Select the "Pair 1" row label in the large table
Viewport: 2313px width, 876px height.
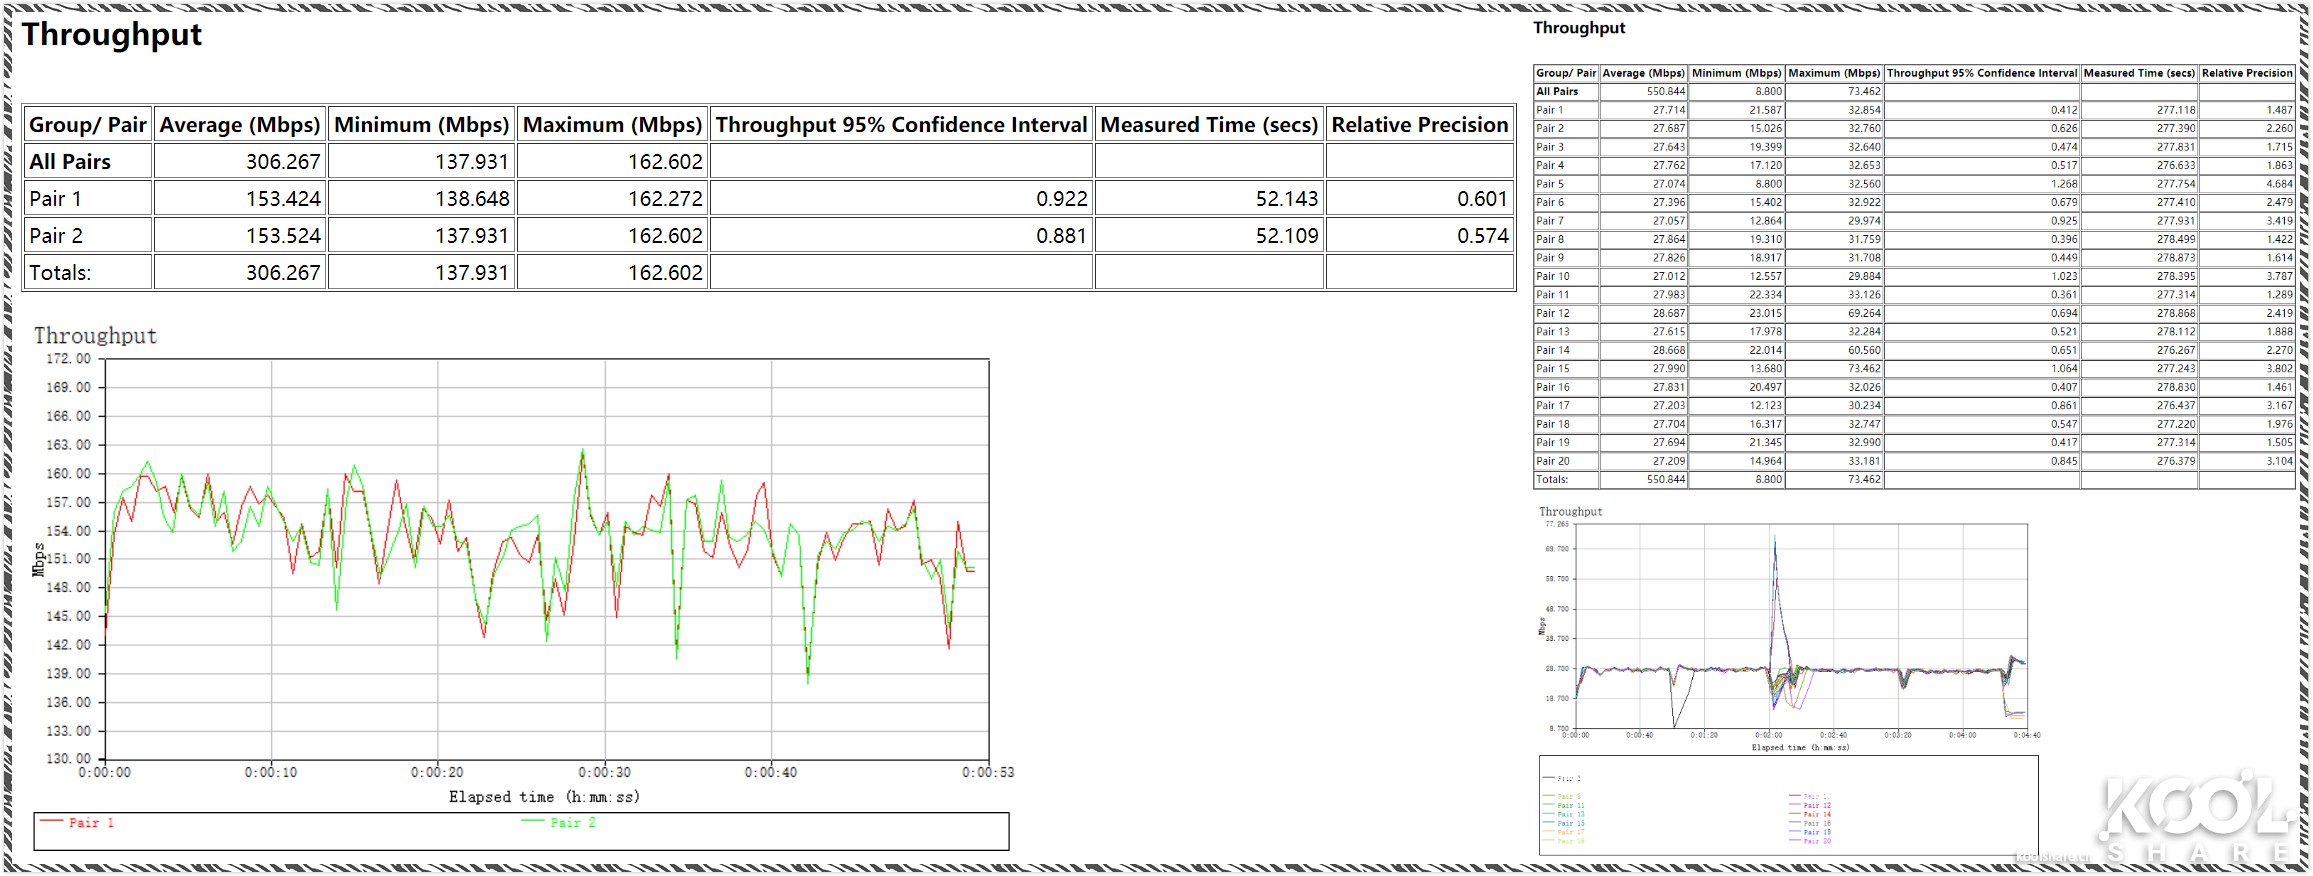(55, 199)
